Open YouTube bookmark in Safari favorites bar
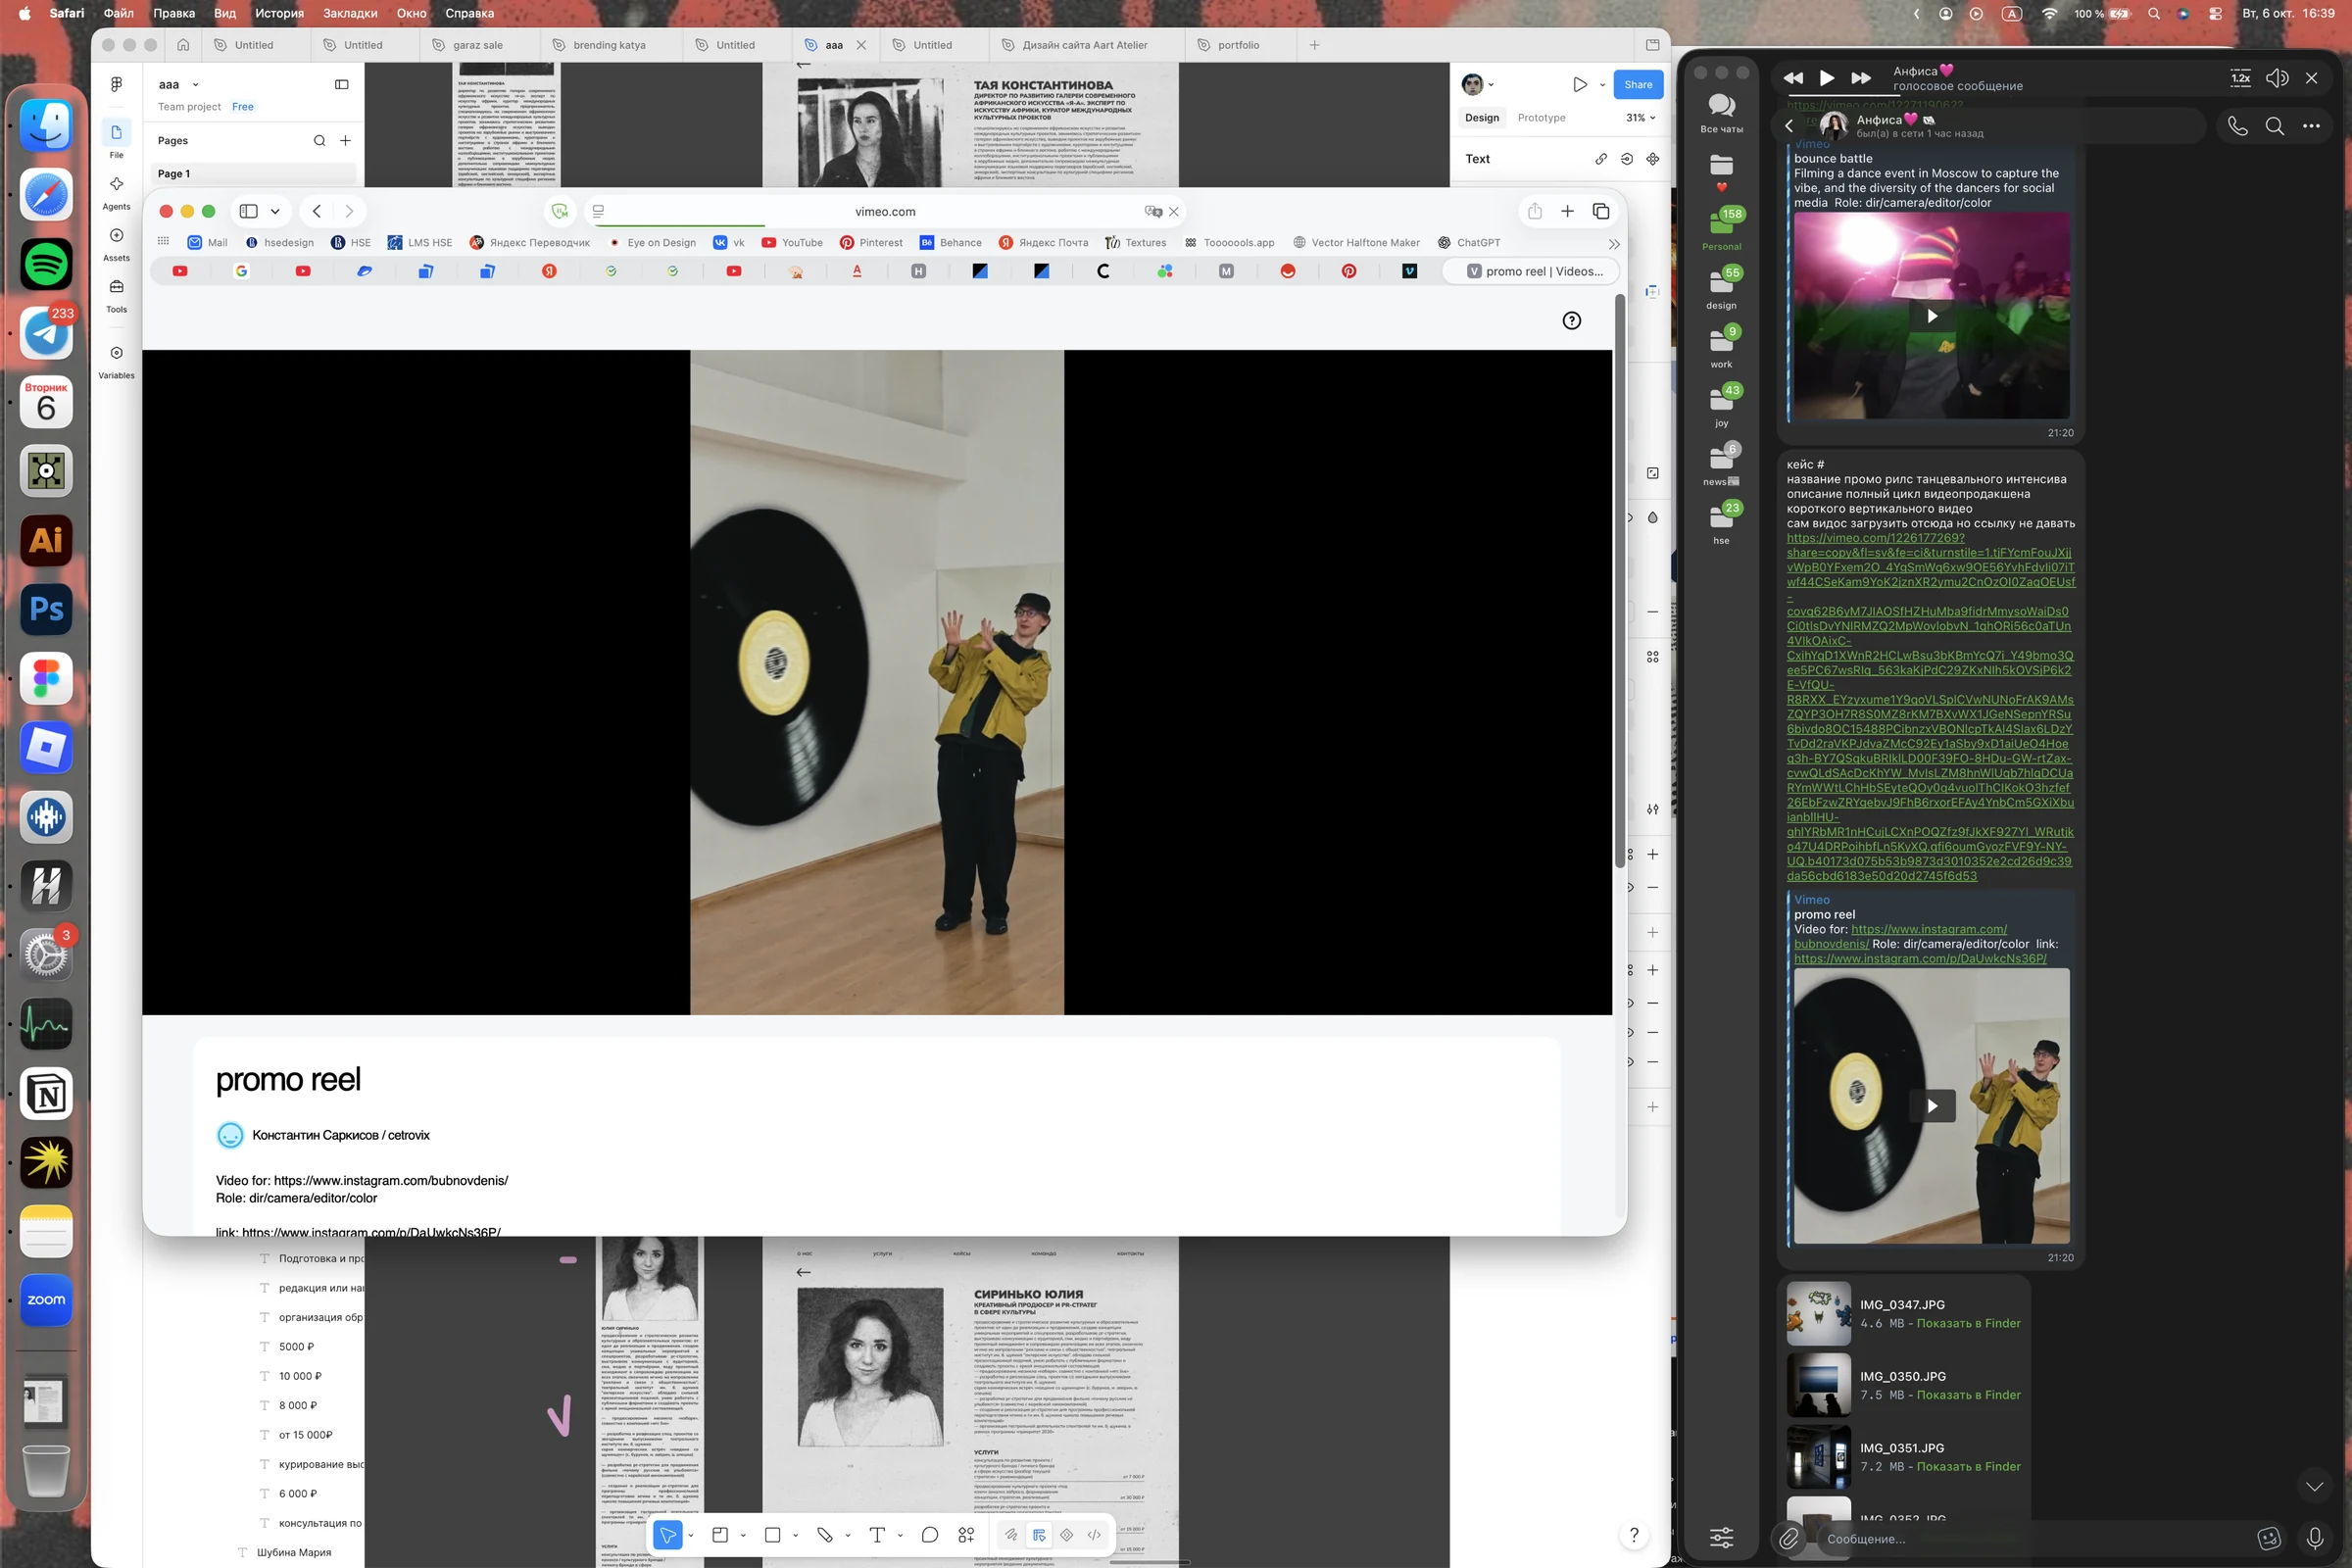The image size is (2352, 1568). tap(792, 243)
